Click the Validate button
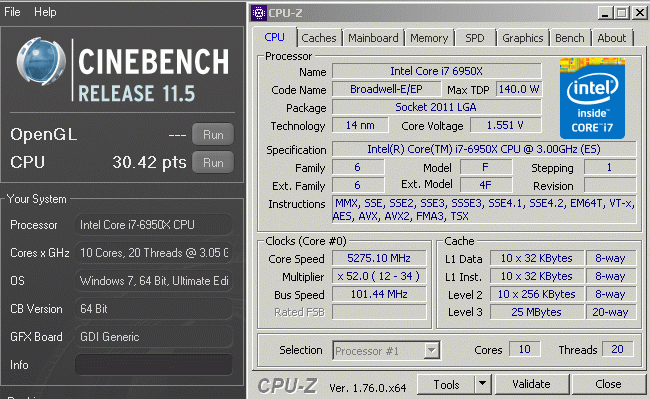650x399 pixels. pos(531,384)
